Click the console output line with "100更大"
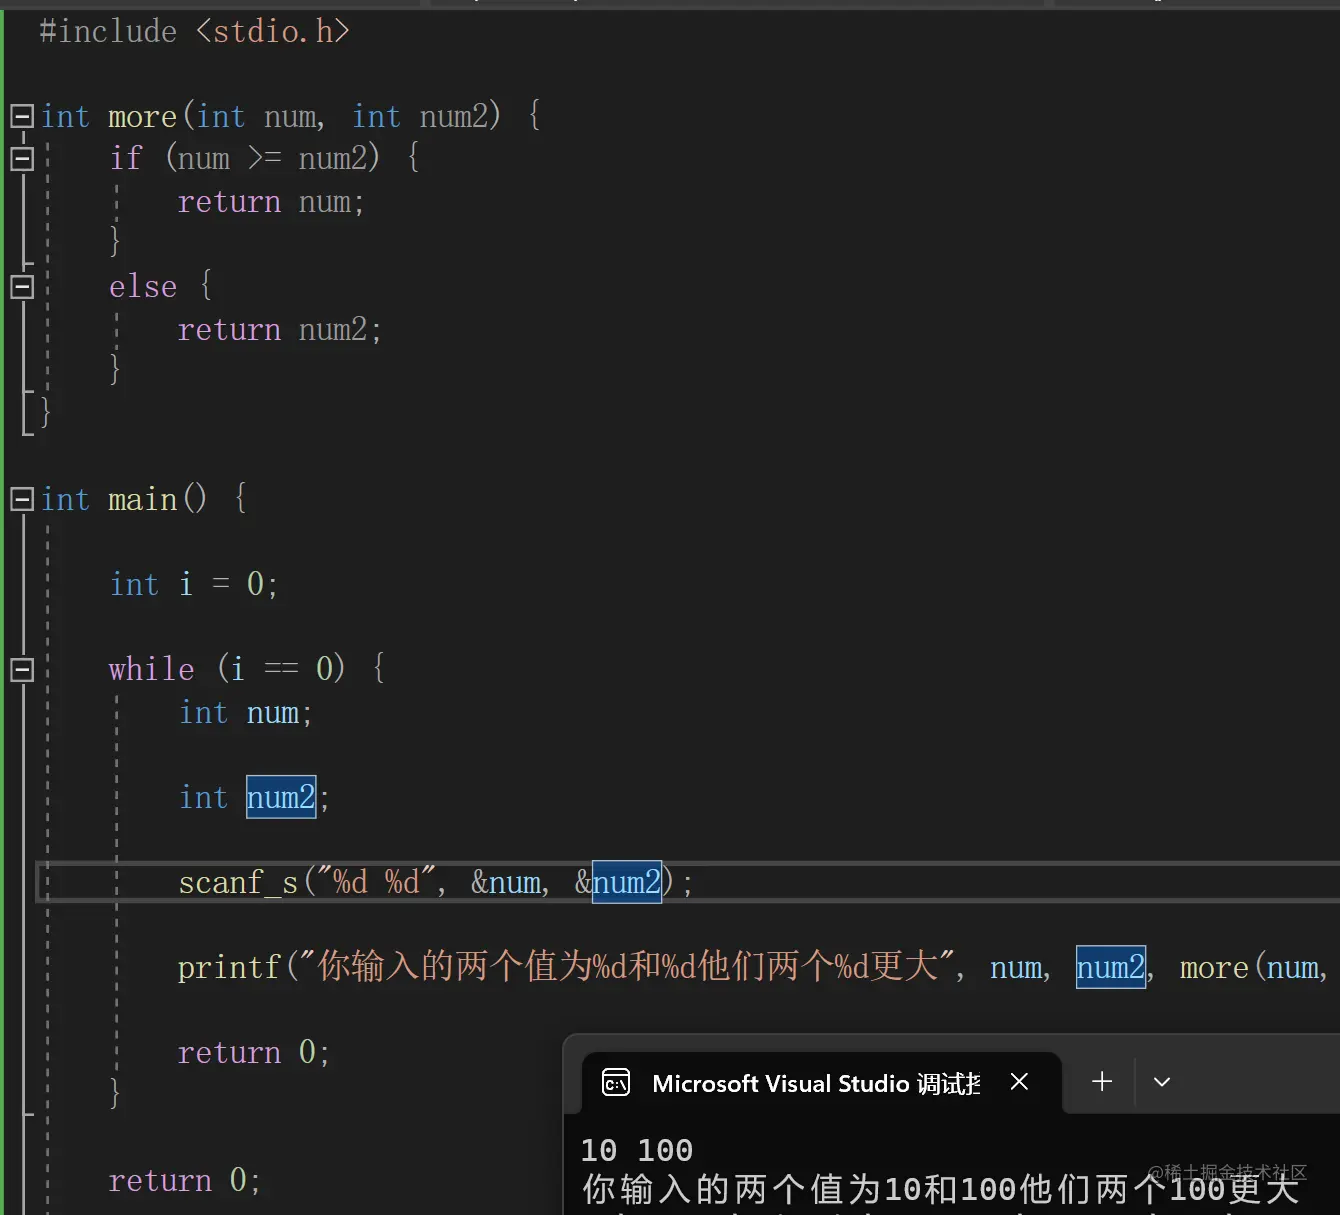The height and width of the screenshot is (1215, 1340). (x=940, y=1190)
